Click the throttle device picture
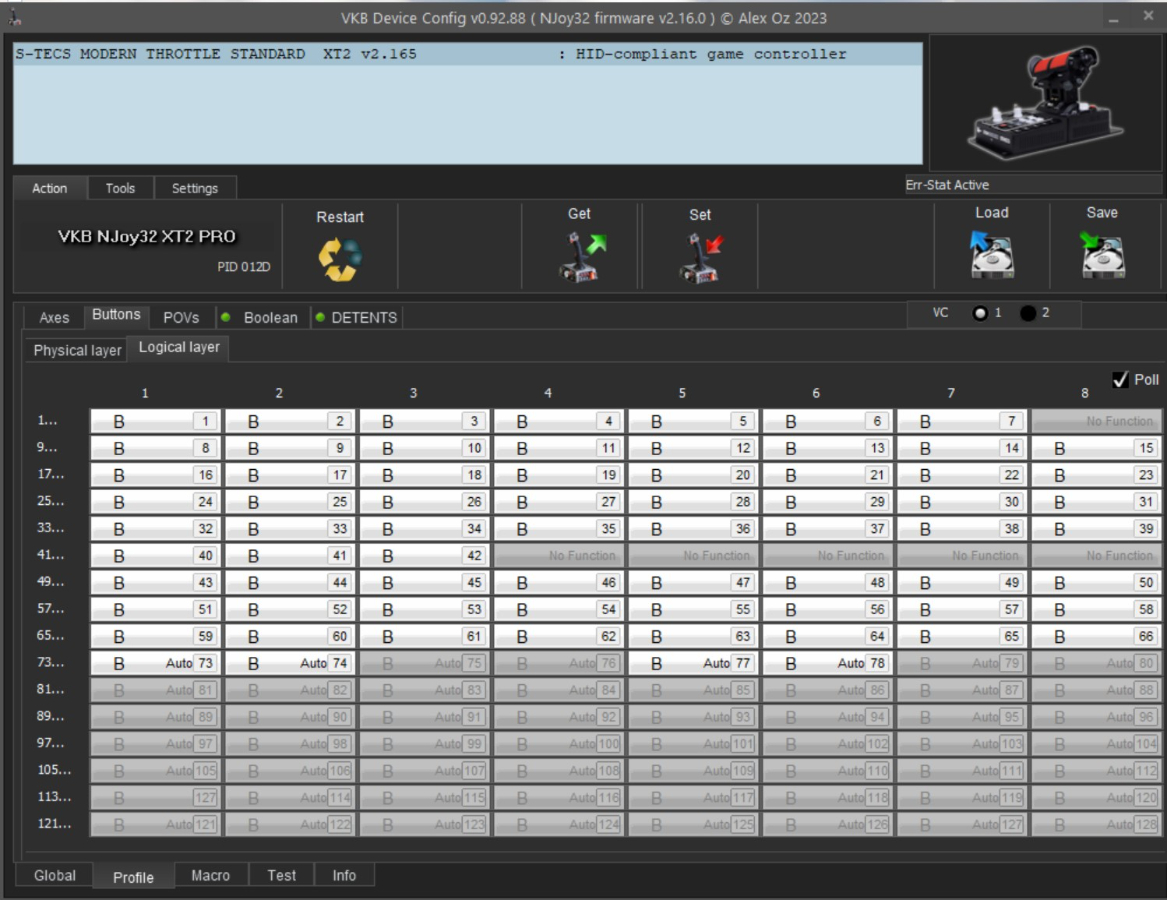1167x900 pixels. [x=1046, y=103]
